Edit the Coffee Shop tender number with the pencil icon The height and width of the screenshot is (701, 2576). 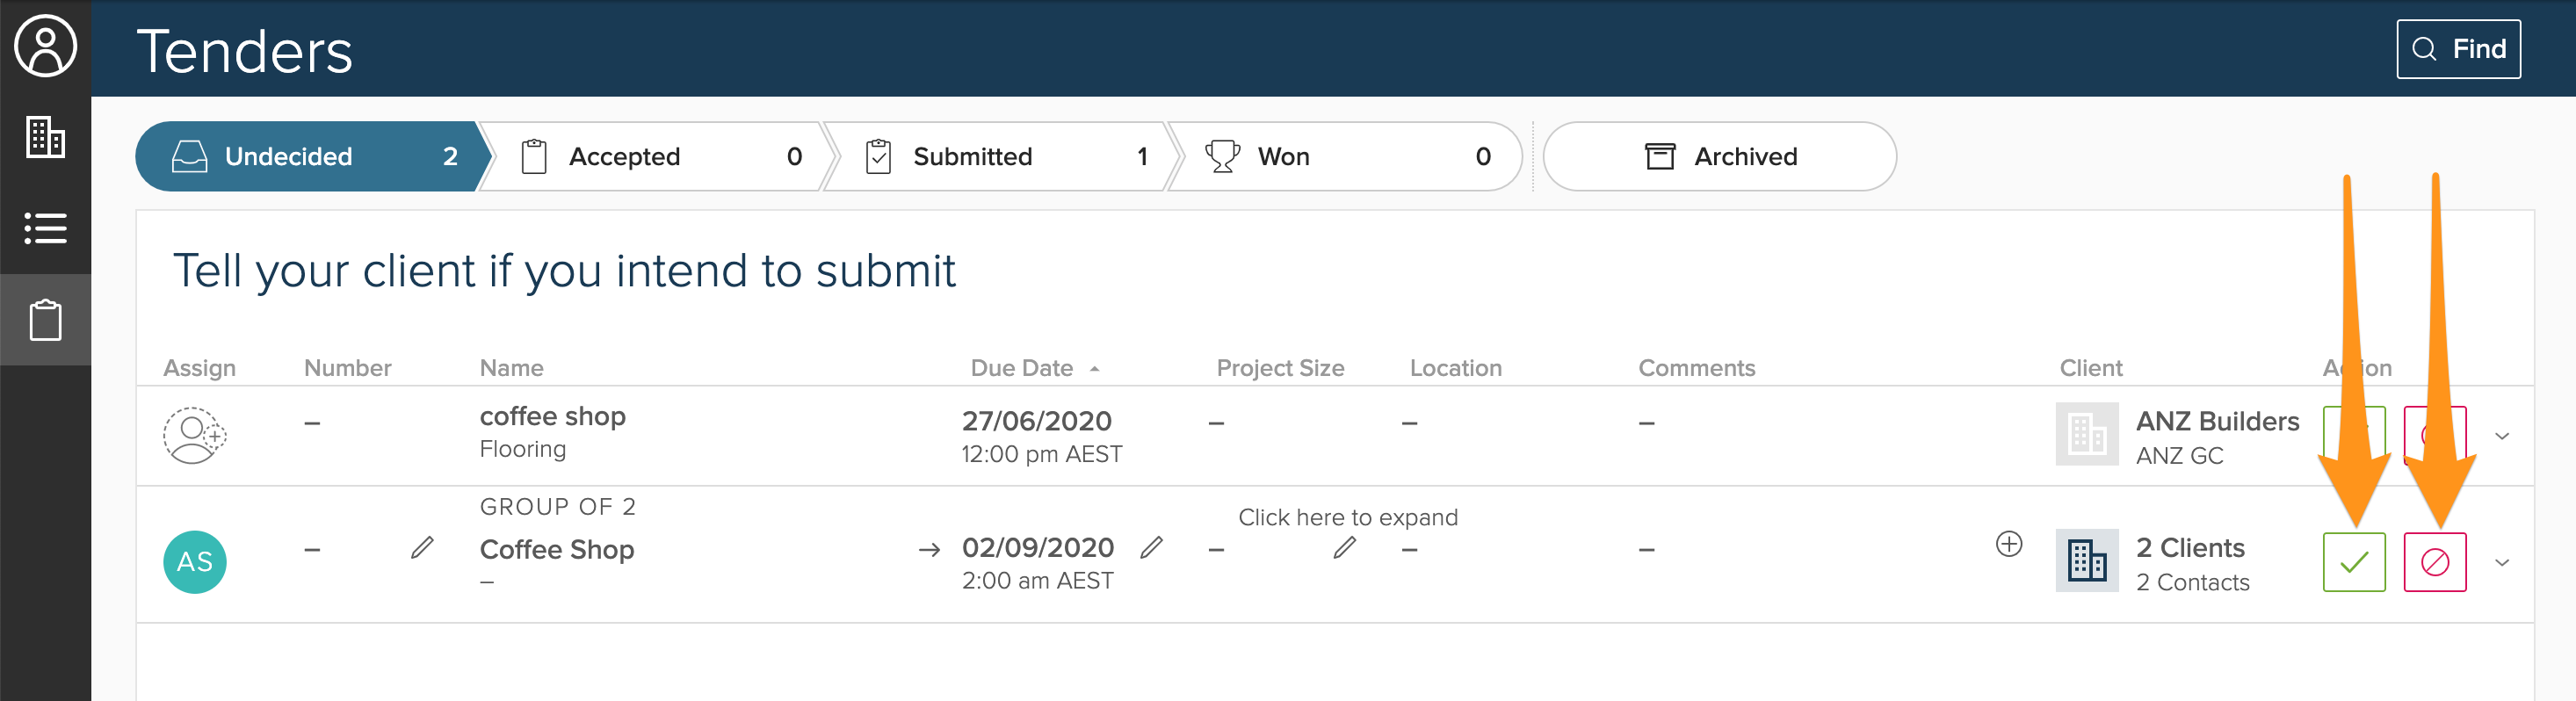[x=422, y=547]
